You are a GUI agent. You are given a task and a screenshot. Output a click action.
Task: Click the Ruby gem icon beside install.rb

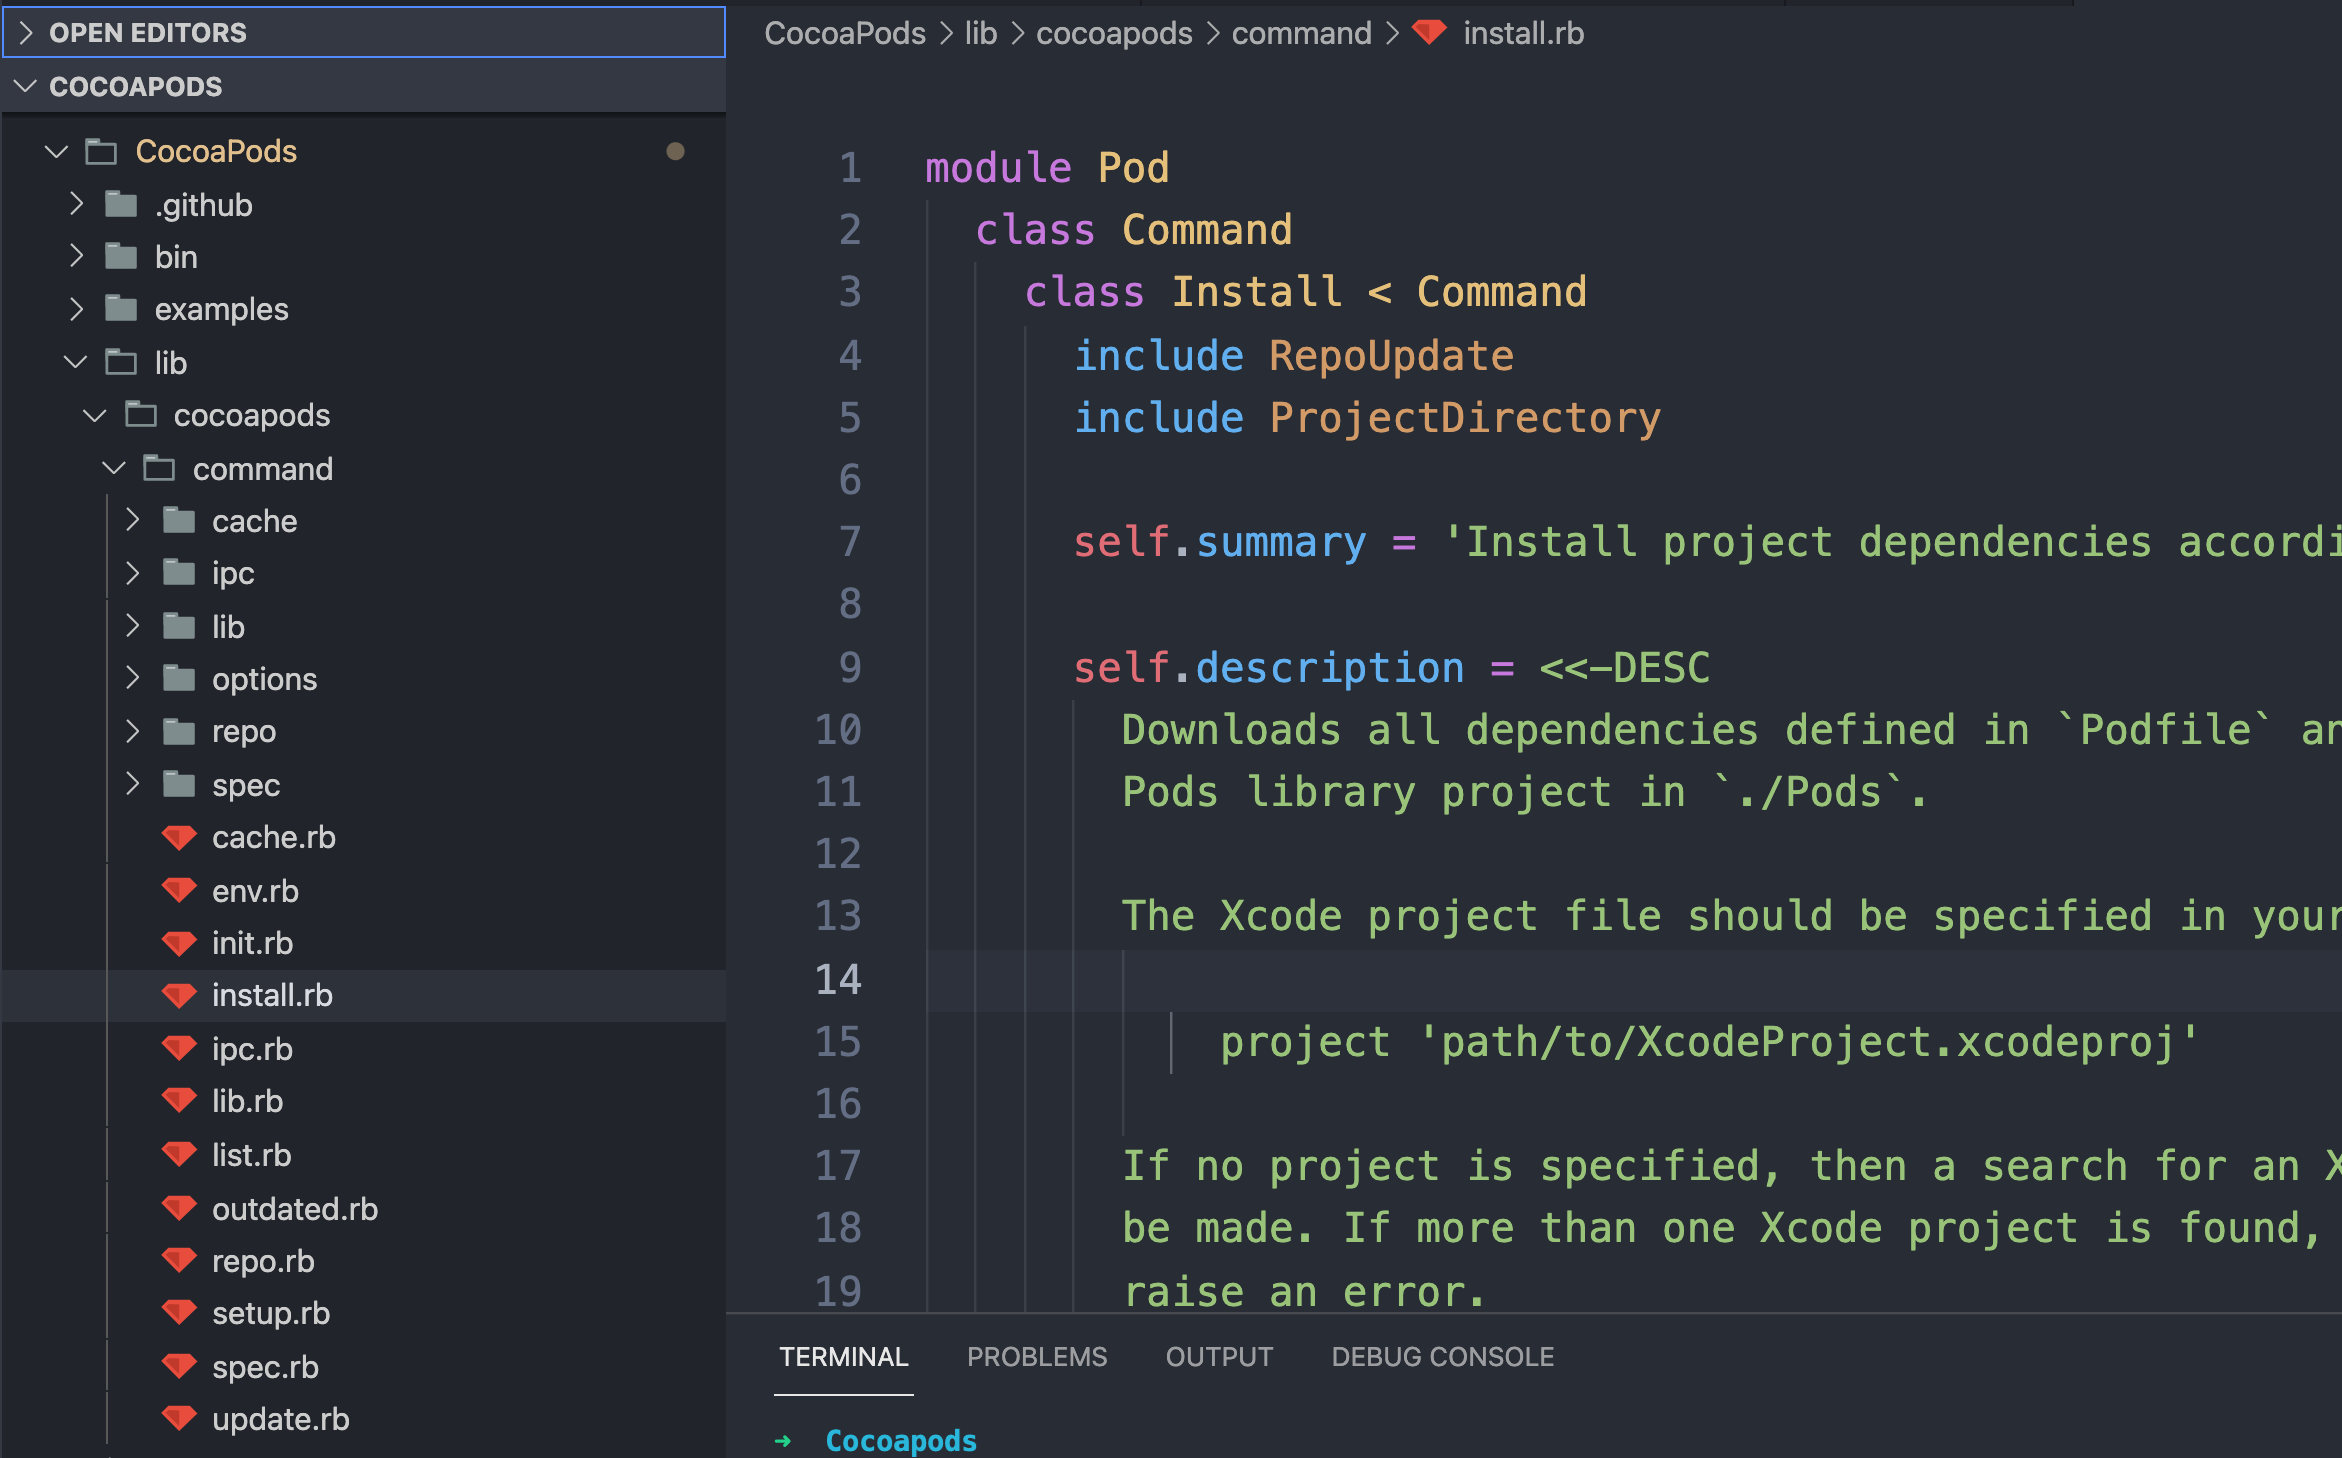pos(180,996)
